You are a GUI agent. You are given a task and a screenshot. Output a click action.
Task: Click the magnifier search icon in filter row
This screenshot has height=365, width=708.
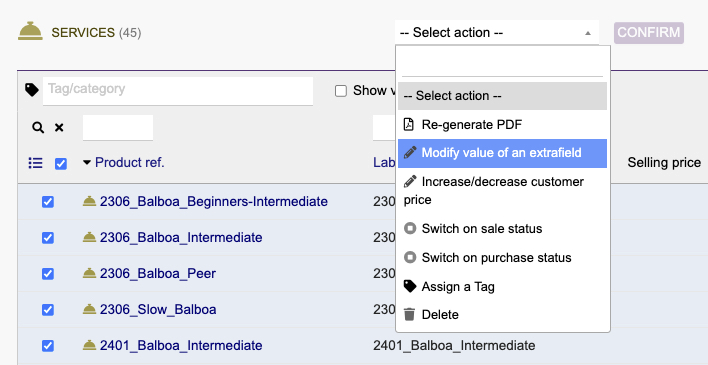(x=38, y=128)
